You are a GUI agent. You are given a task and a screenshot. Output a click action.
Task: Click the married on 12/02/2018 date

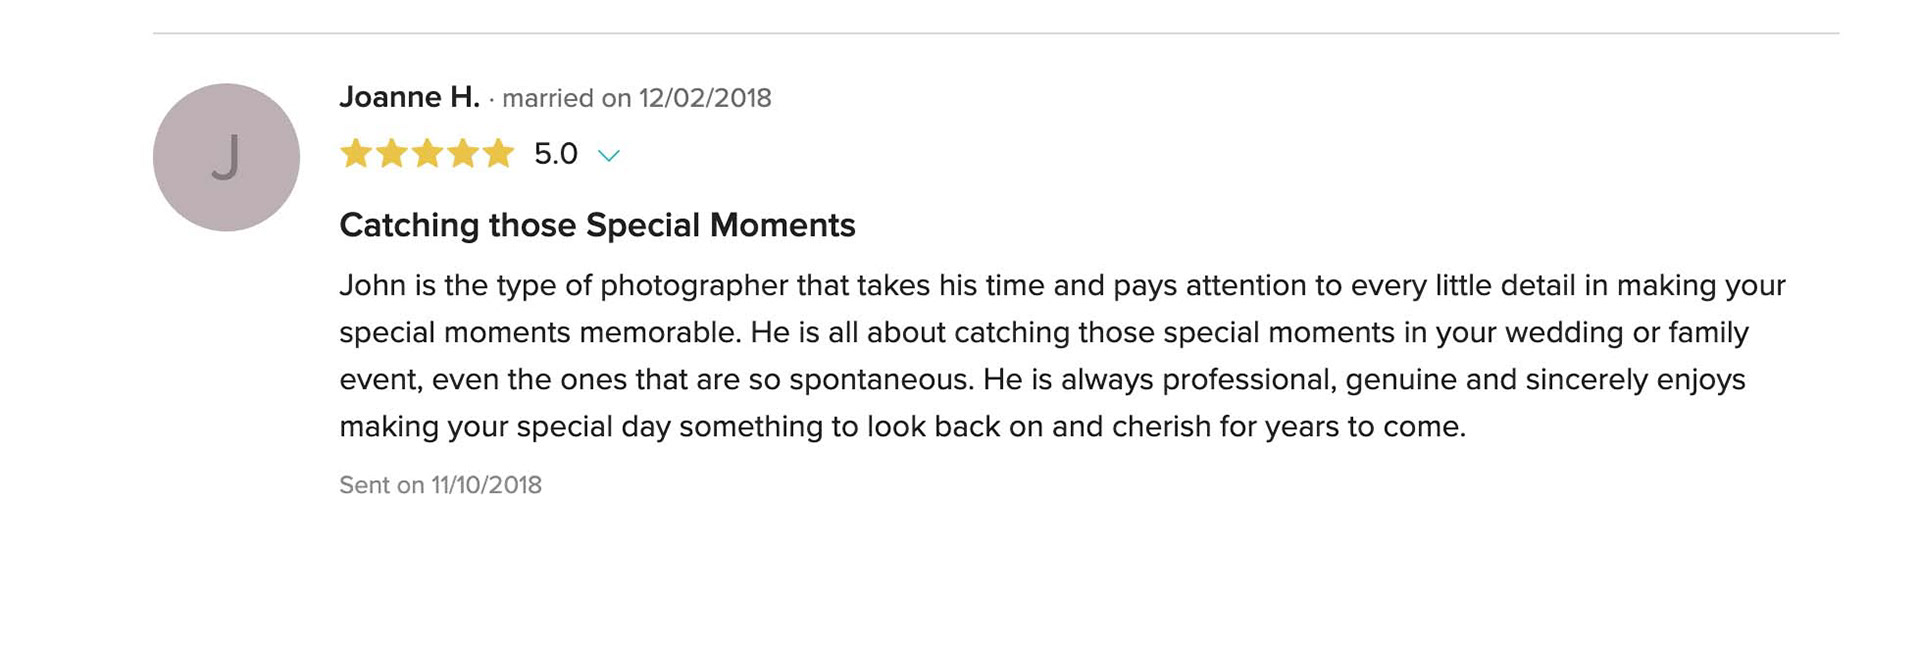(637, 98)
